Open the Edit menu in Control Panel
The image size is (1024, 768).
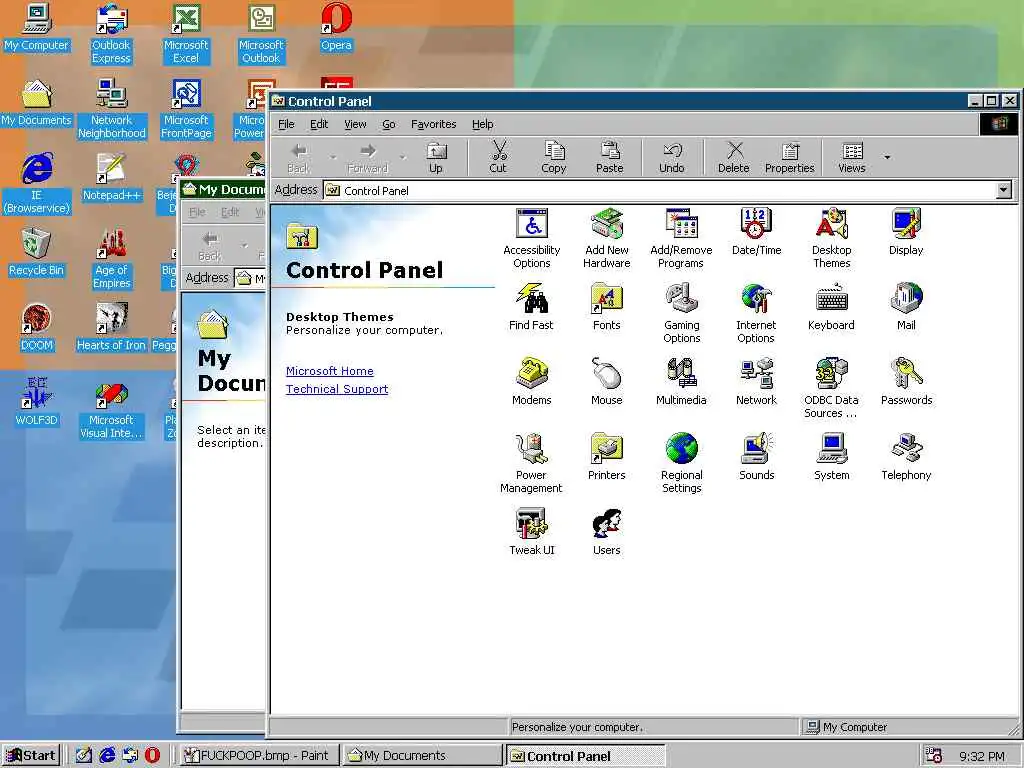click(319, 124)
